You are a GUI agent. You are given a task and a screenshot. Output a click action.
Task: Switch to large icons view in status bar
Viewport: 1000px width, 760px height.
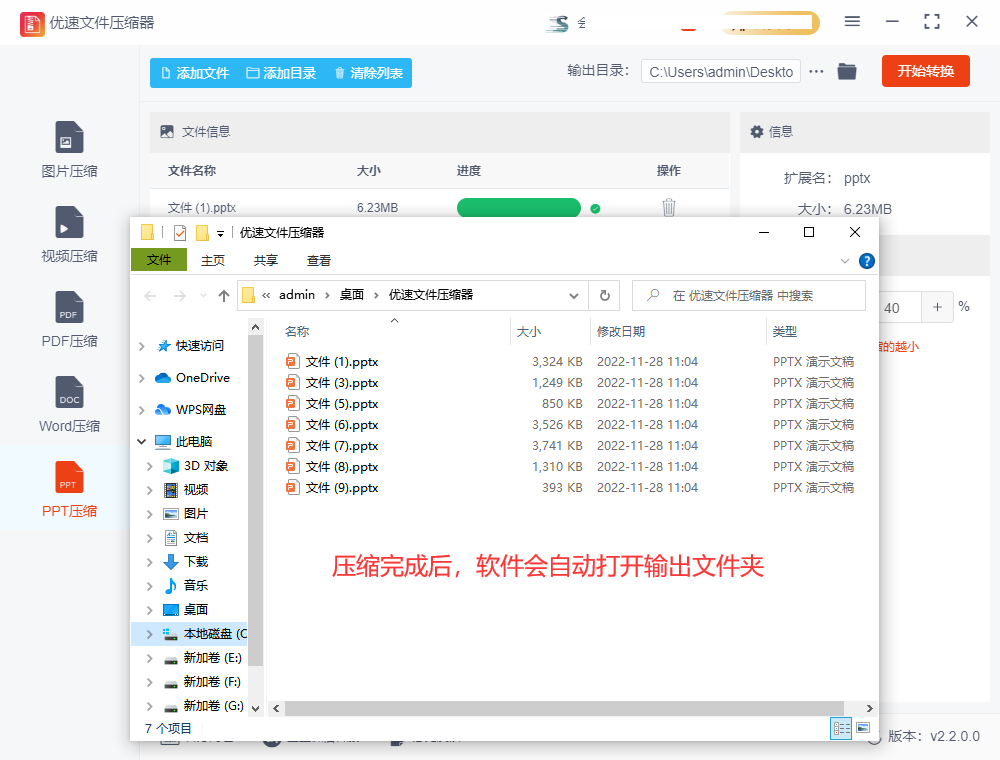pyautogui.click(x=863, y=728)
